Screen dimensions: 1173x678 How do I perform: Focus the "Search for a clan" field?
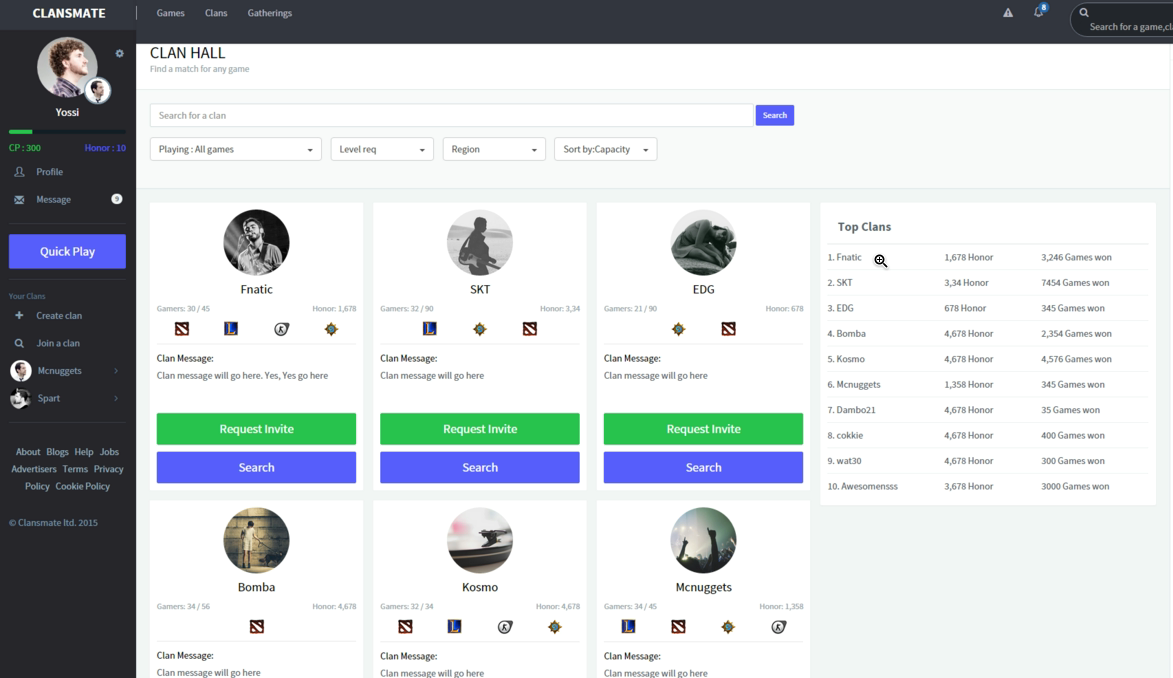[451, 115]
